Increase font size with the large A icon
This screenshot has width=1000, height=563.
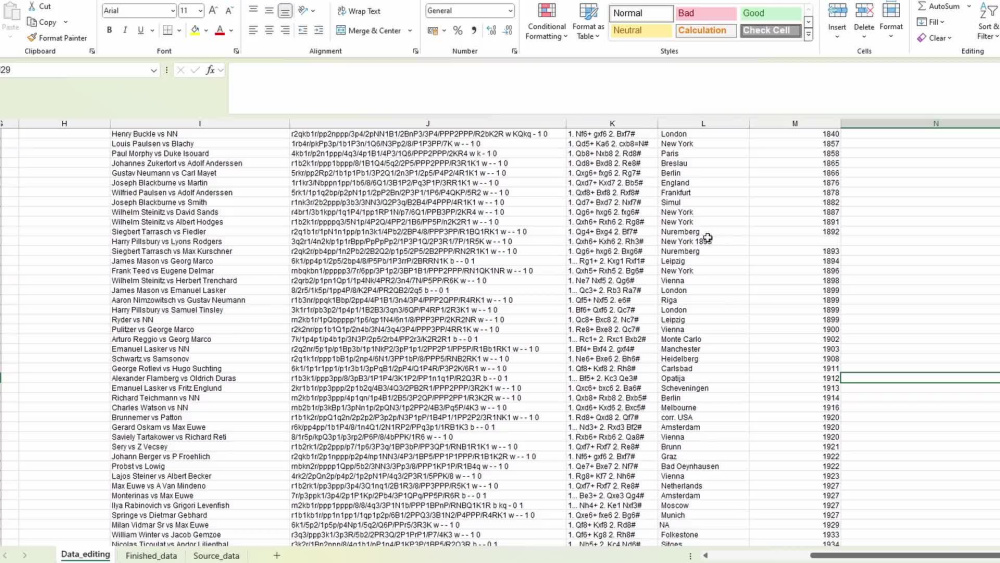pos(213,11)
